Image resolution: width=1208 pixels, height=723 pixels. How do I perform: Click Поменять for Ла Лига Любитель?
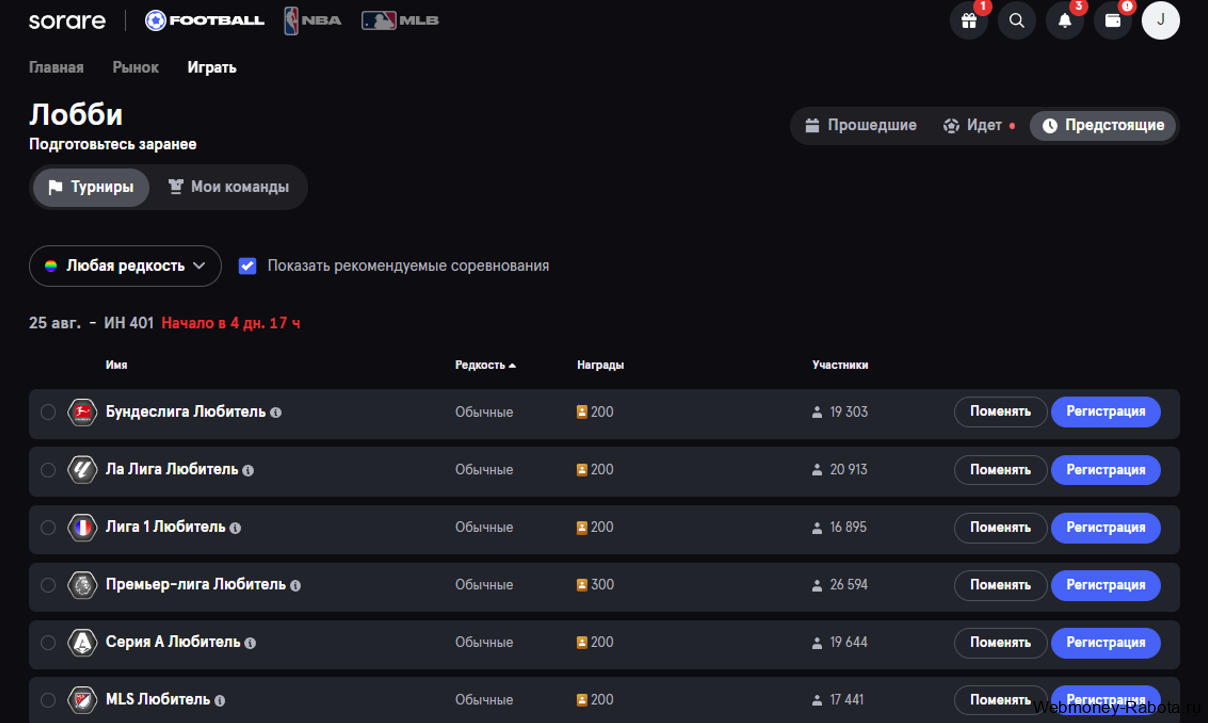click(1000, 470)
